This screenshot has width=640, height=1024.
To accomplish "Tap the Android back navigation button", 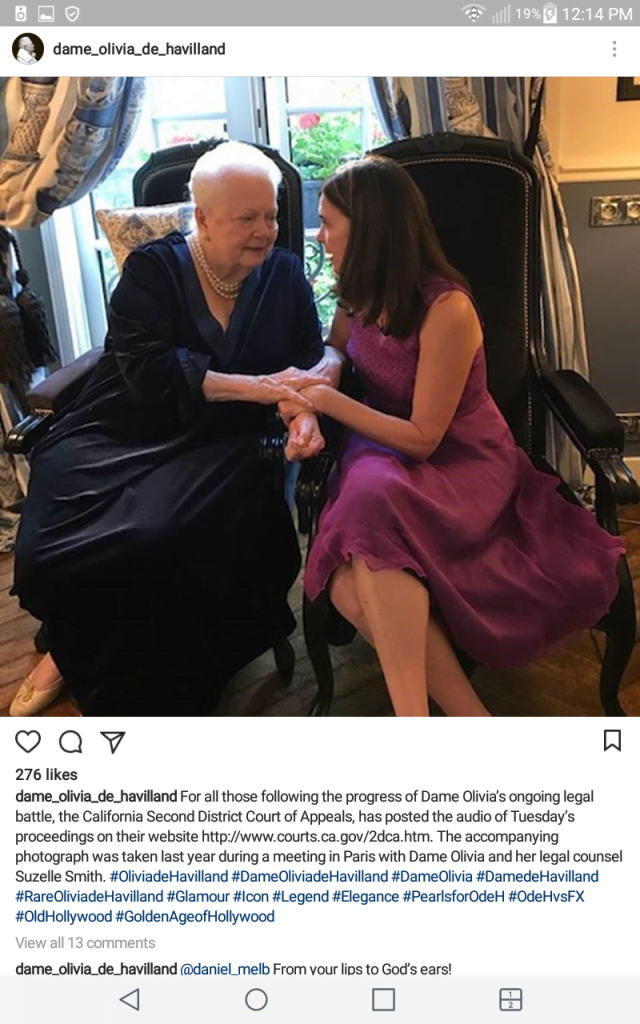I will coord(129,999).
